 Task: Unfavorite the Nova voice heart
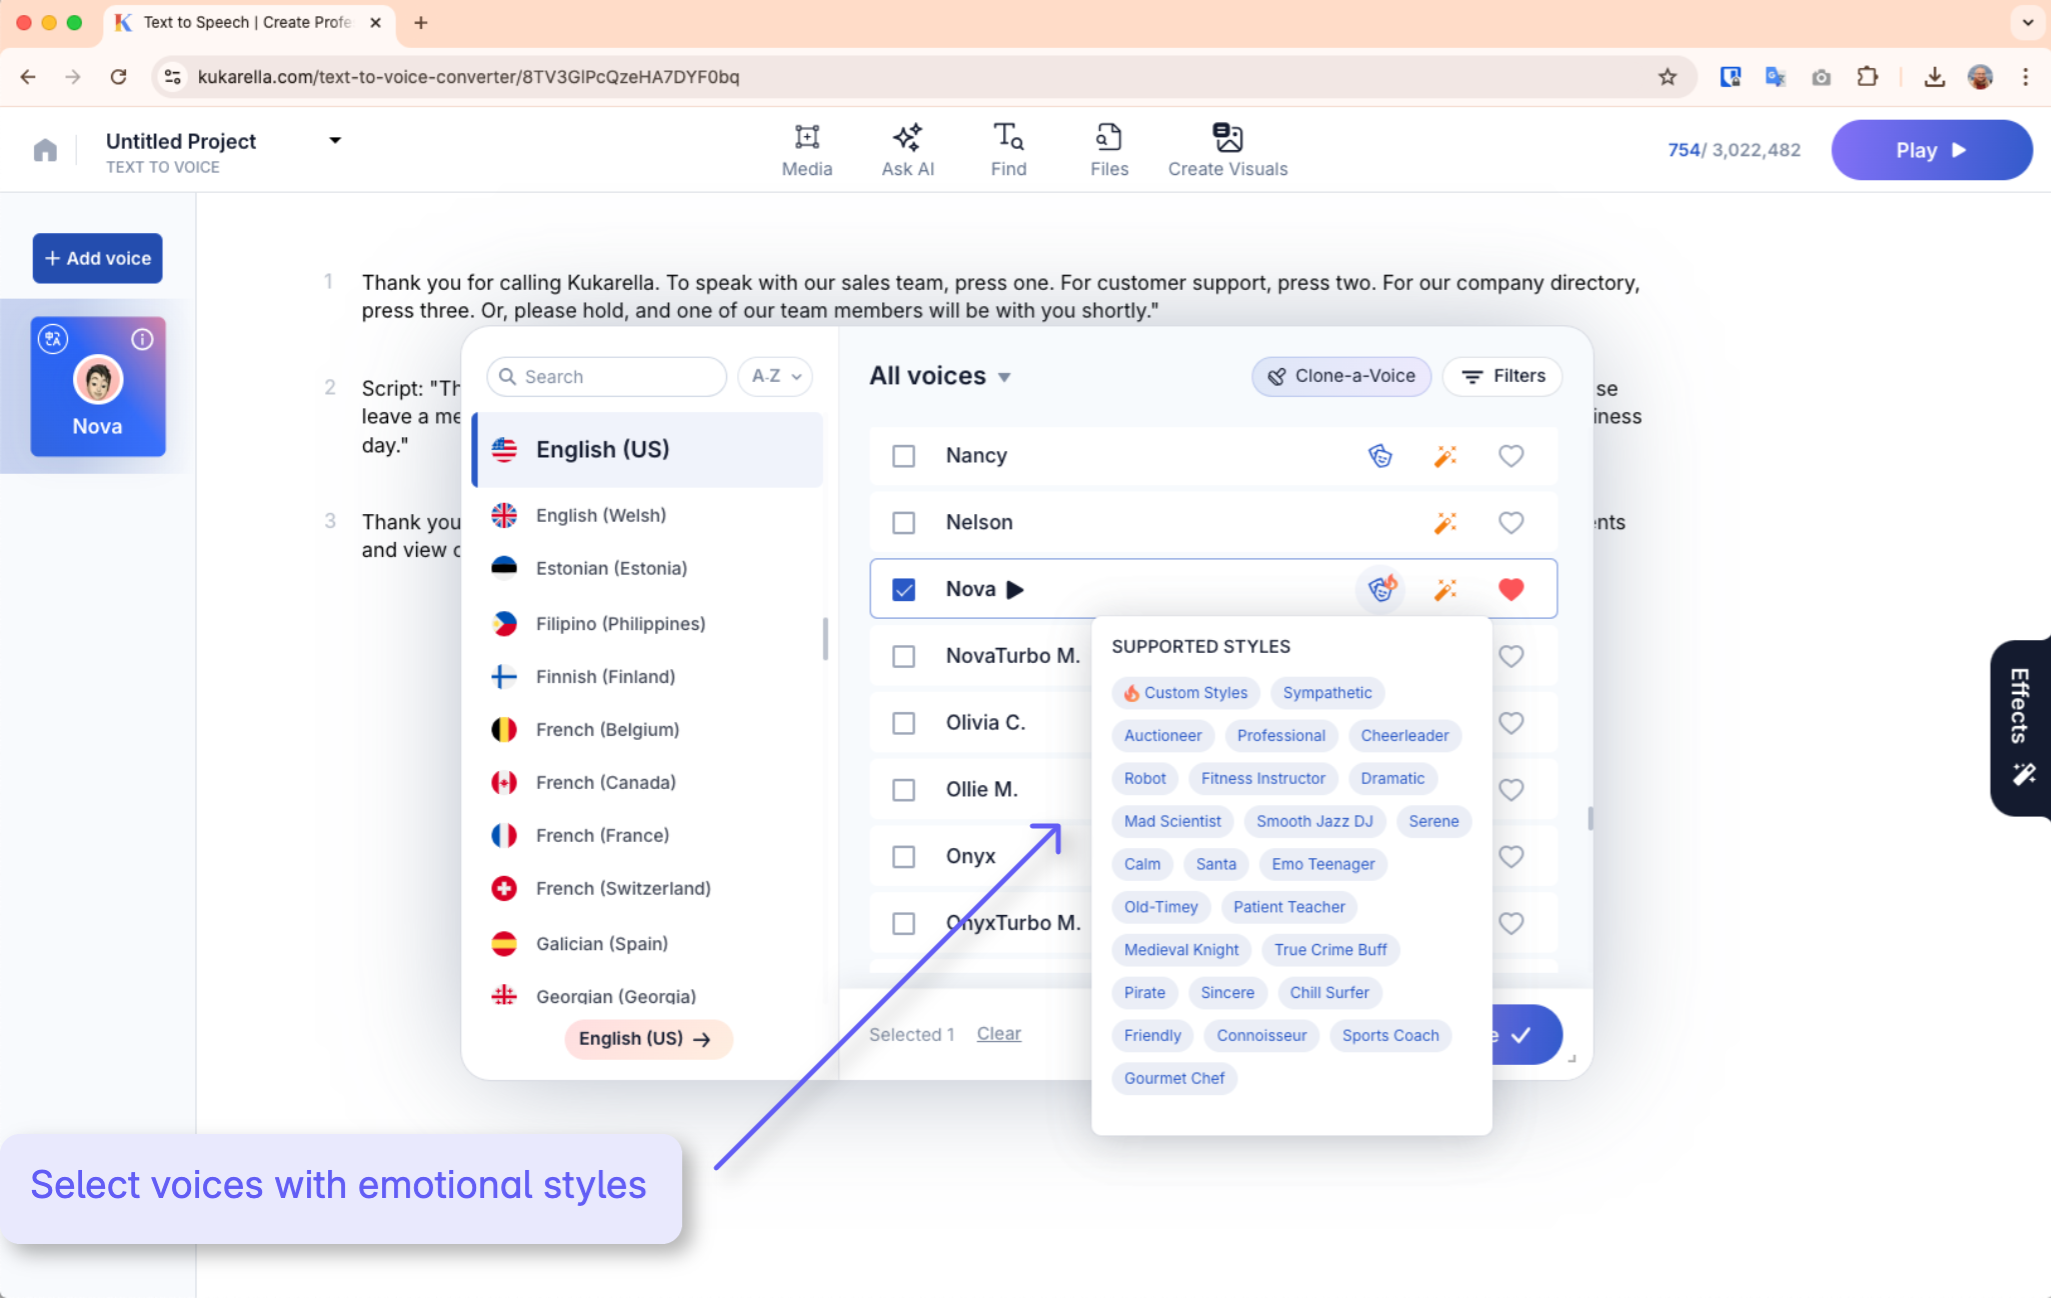pyautogui.click(x=1511, y=589)
